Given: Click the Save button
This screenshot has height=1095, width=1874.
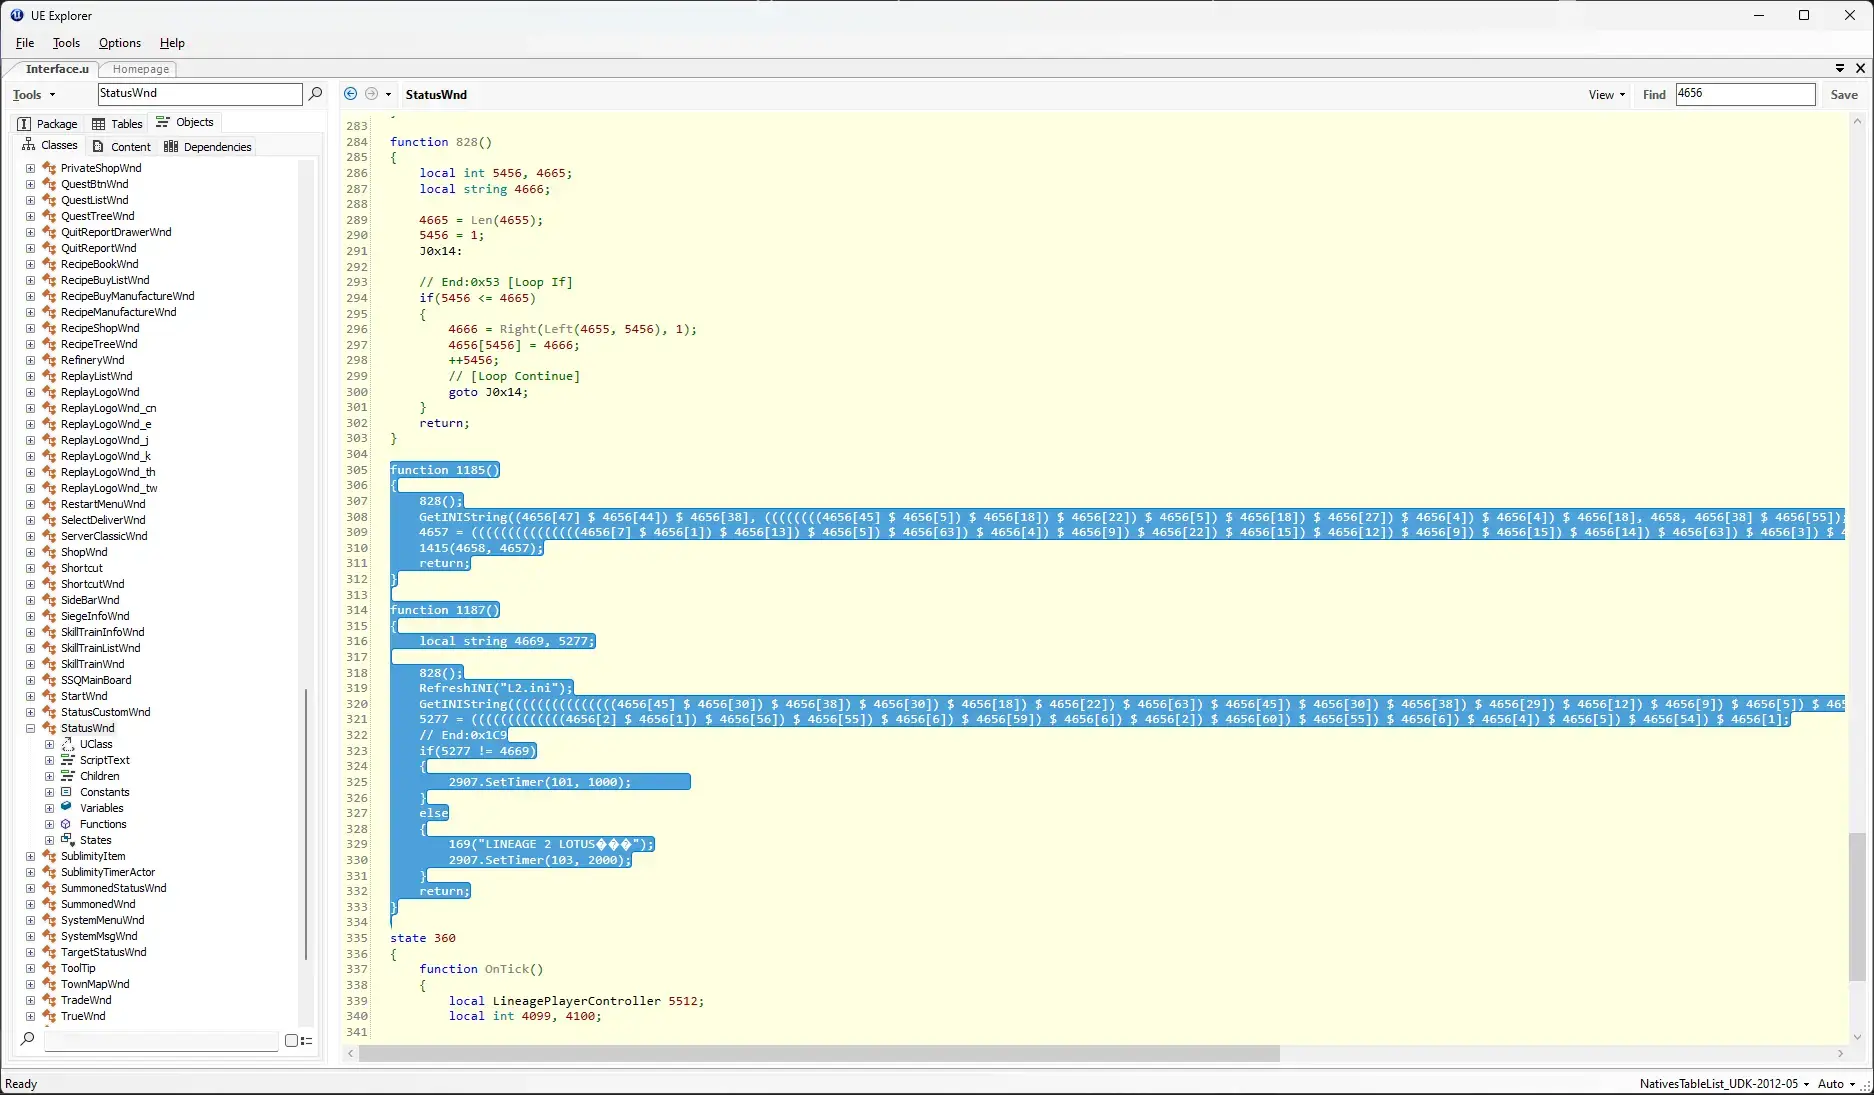Looking at the screenshot, I should point(1844,95).
